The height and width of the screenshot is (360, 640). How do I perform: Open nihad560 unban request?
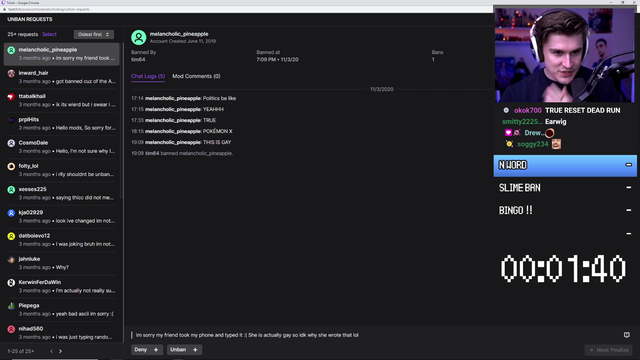pos(62,333)
